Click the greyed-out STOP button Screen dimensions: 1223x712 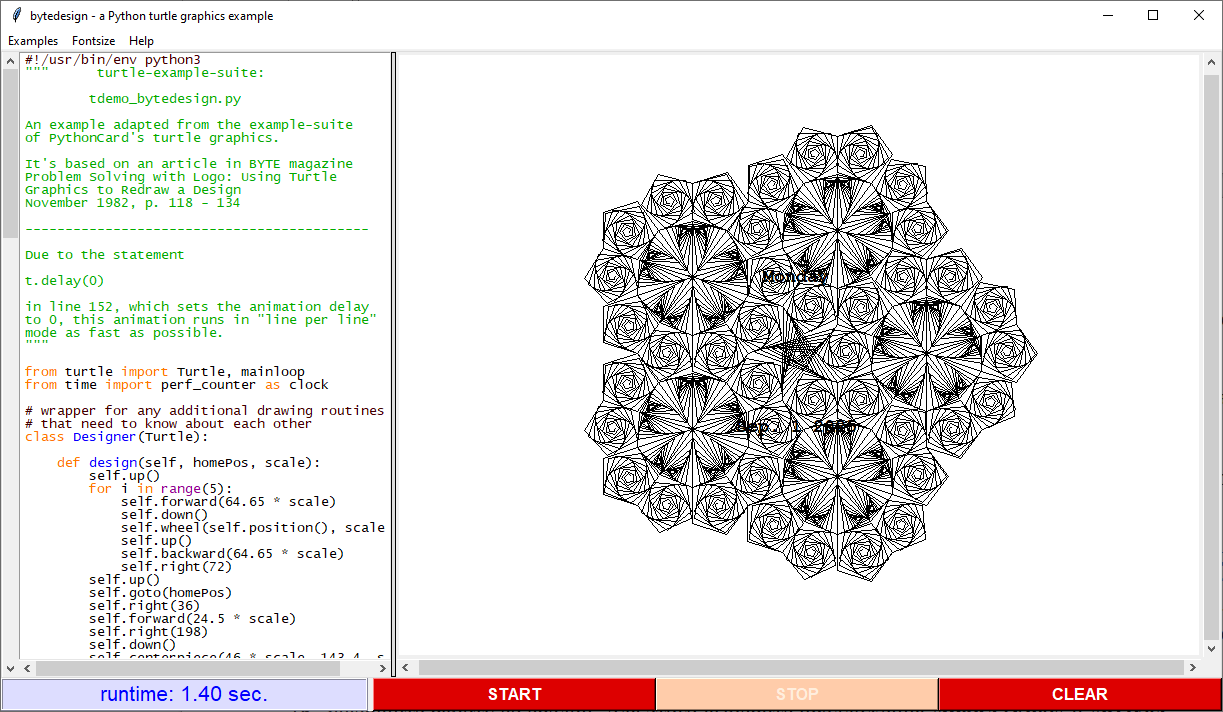(796, 694)
